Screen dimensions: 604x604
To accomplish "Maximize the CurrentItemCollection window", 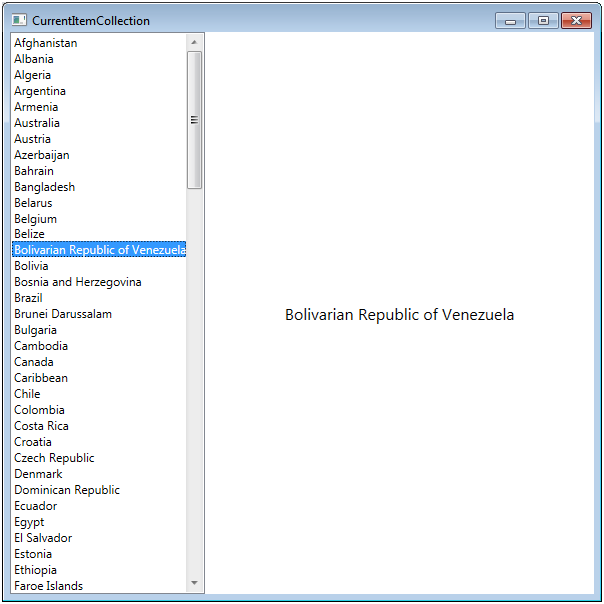I will [543, 21].
